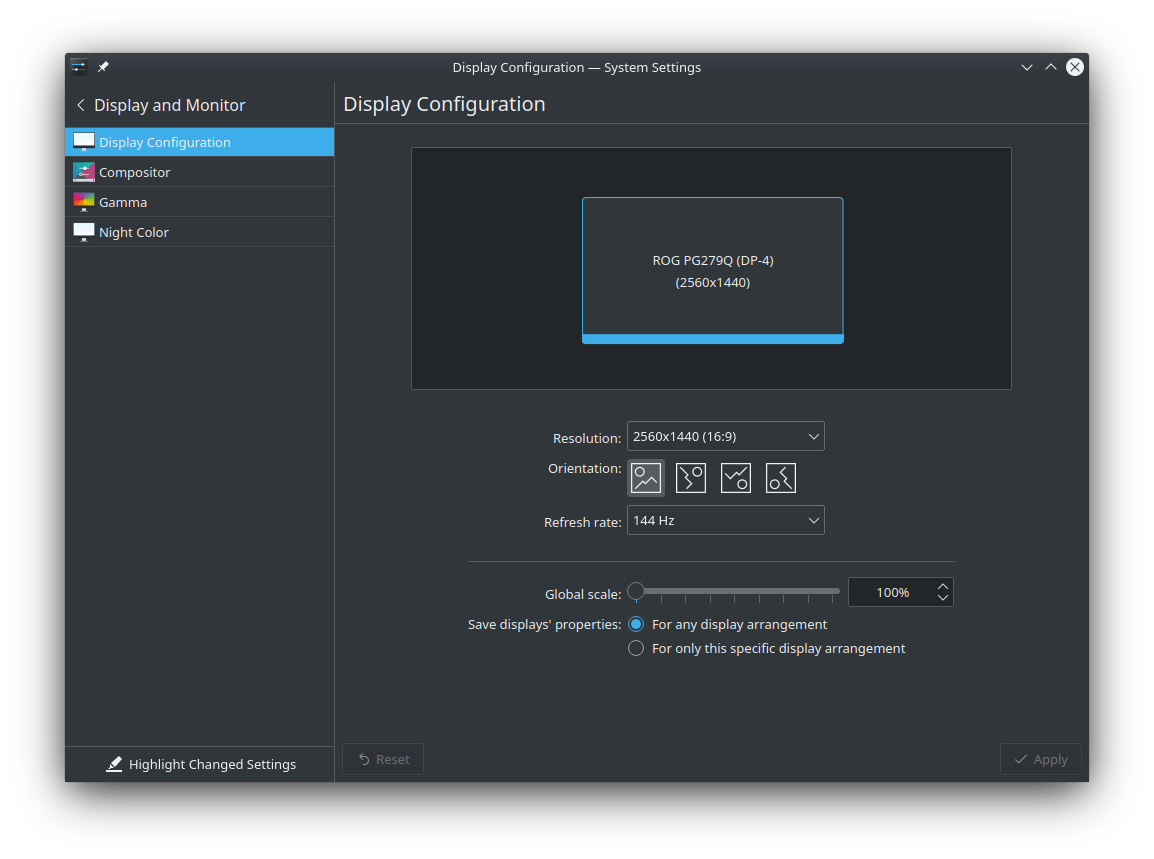Click the Display and Monitor back header

click(160, 105)
